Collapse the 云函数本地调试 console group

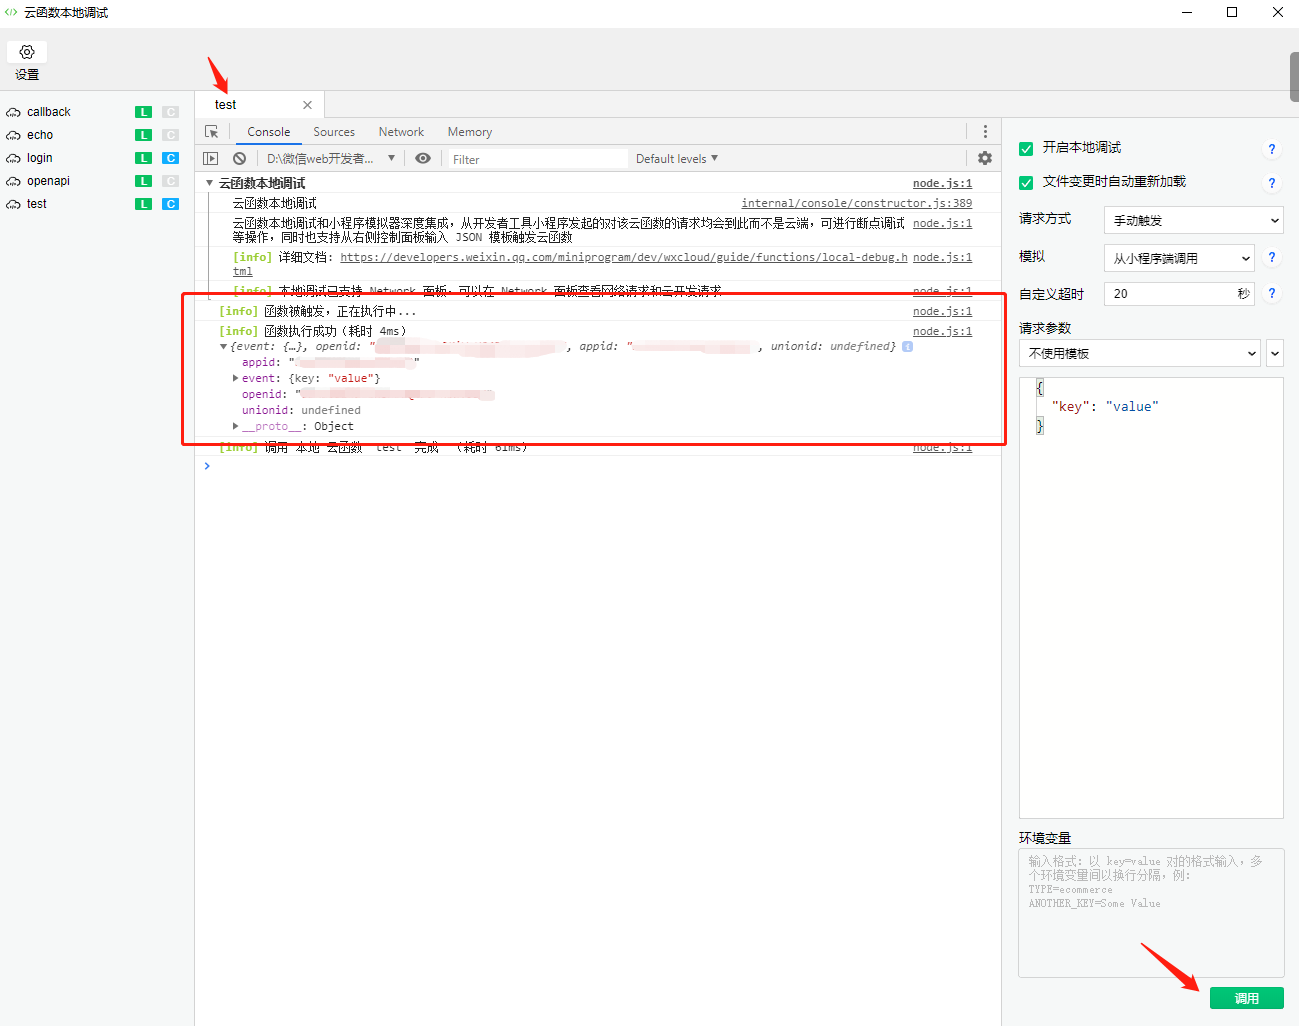[x=209, y=183]
